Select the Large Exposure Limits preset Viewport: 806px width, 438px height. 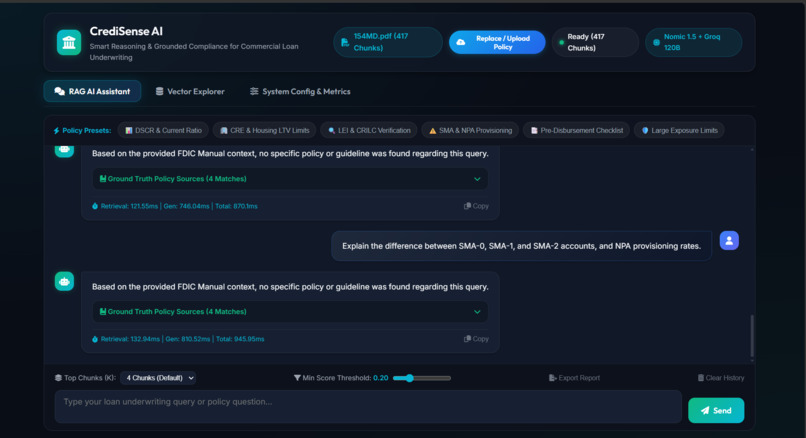tap(679, 131)
